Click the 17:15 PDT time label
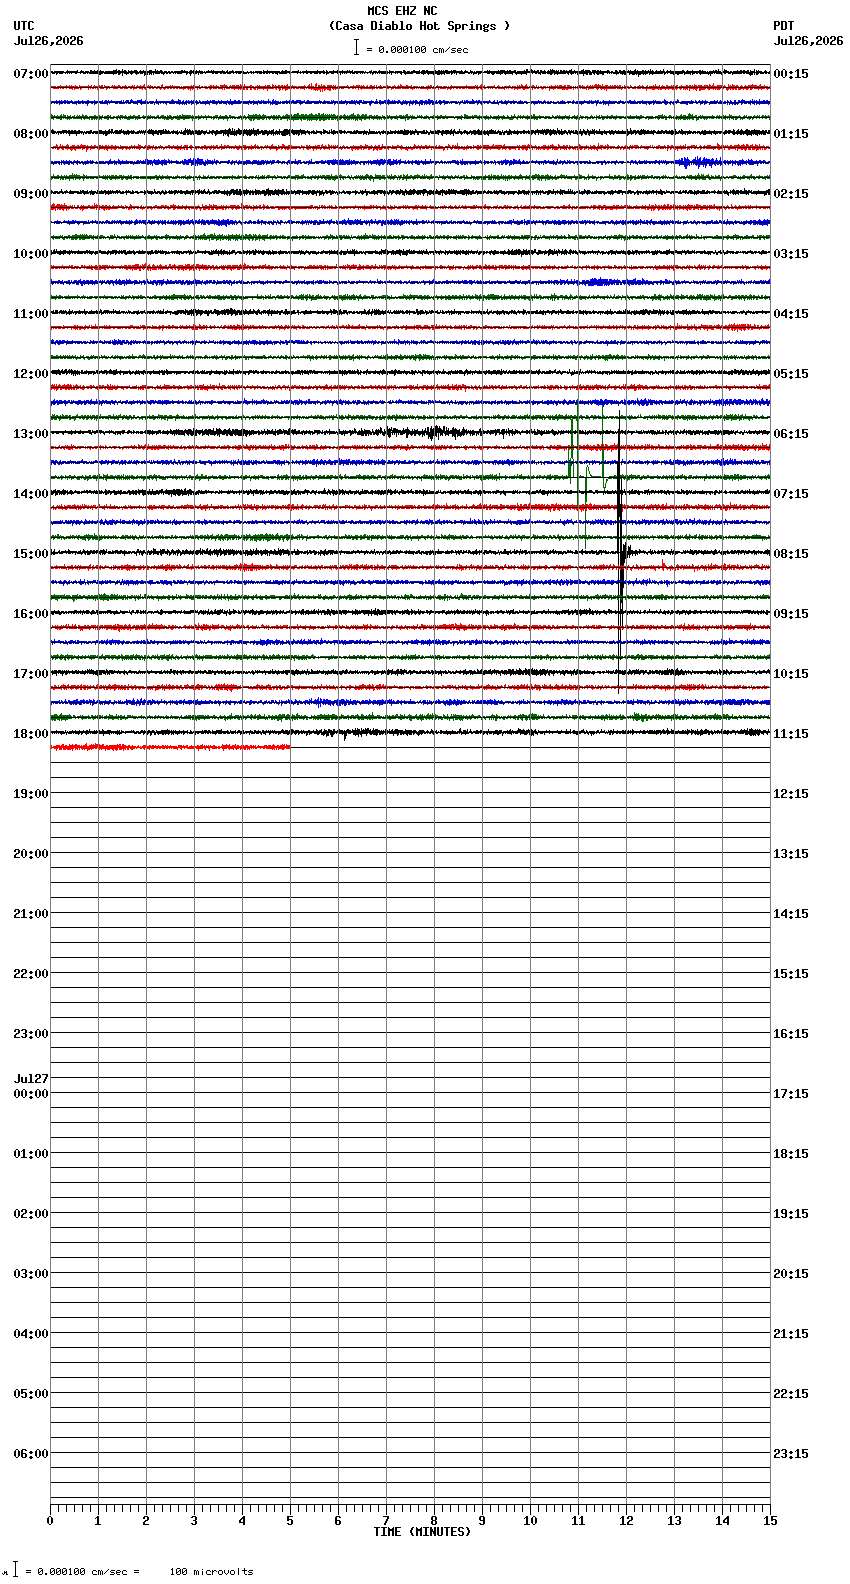The width and height of the screenshot is (850, 1584). point(791,1094)
